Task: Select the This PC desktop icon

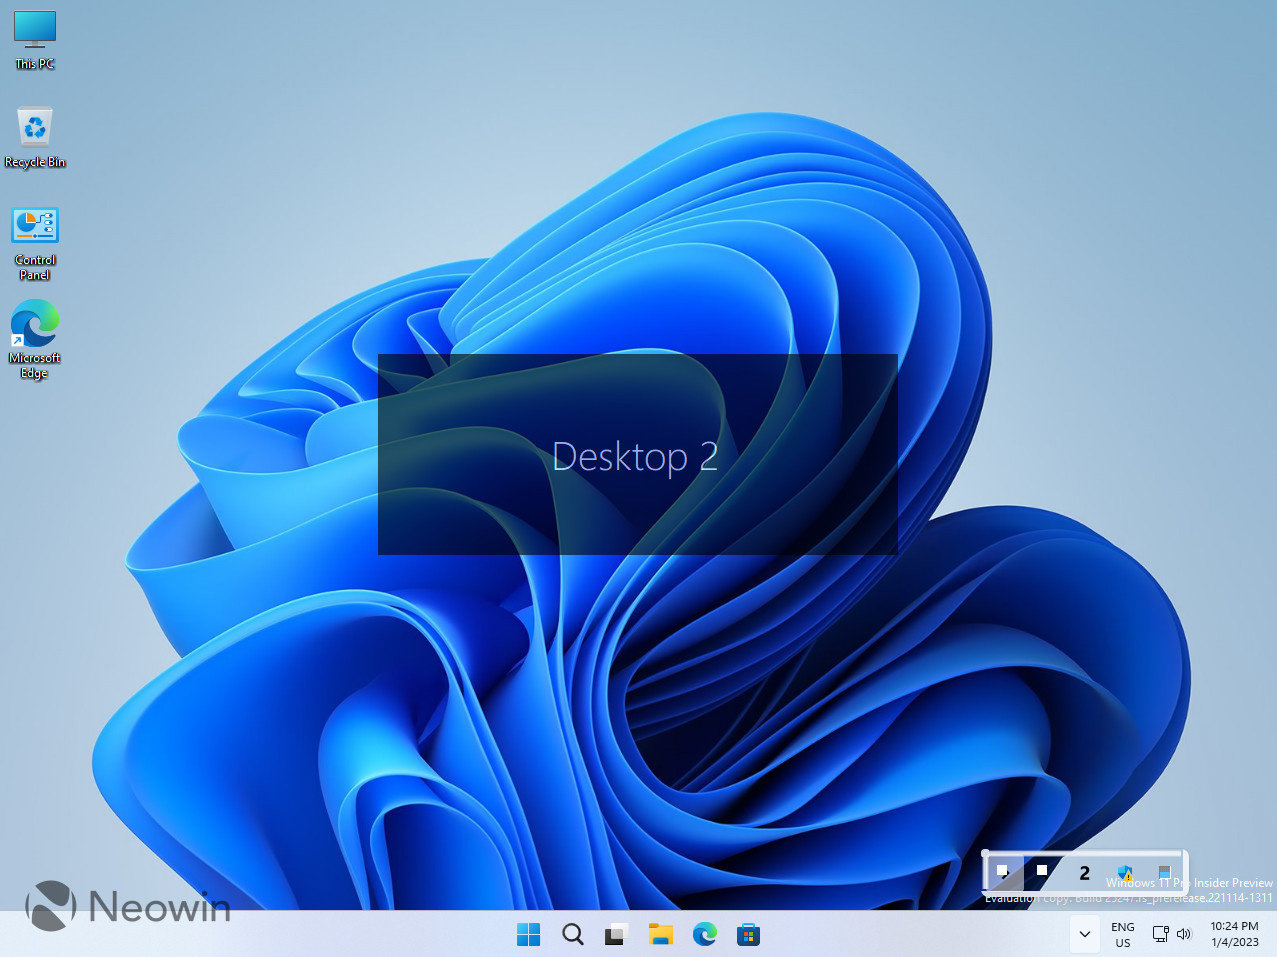Action: click(35, 39)
